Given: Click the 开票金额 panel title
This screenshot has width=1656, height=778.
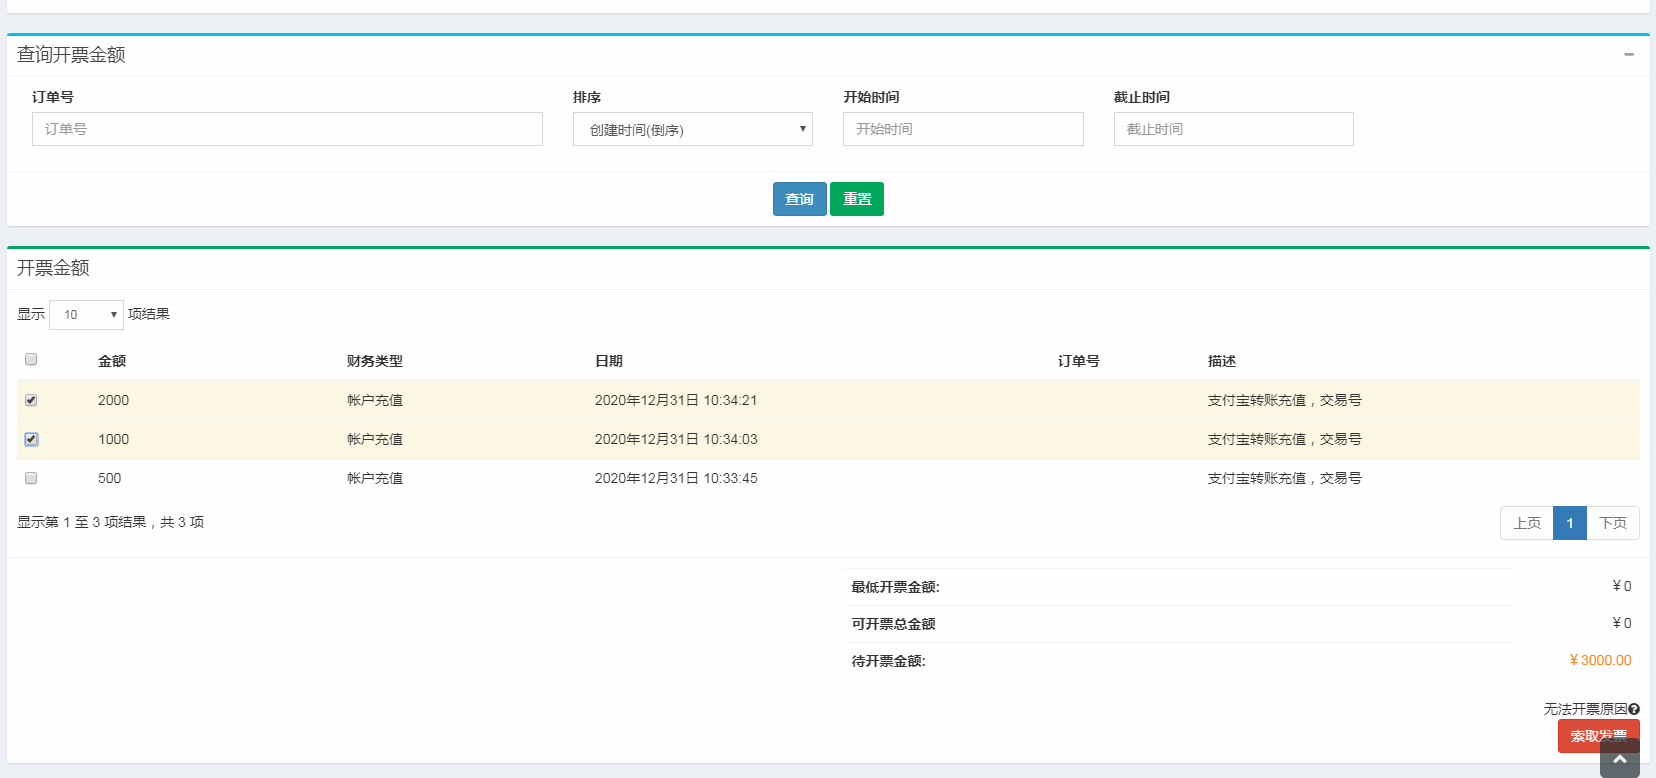Looking at the screenshot, I should [53, 268].
